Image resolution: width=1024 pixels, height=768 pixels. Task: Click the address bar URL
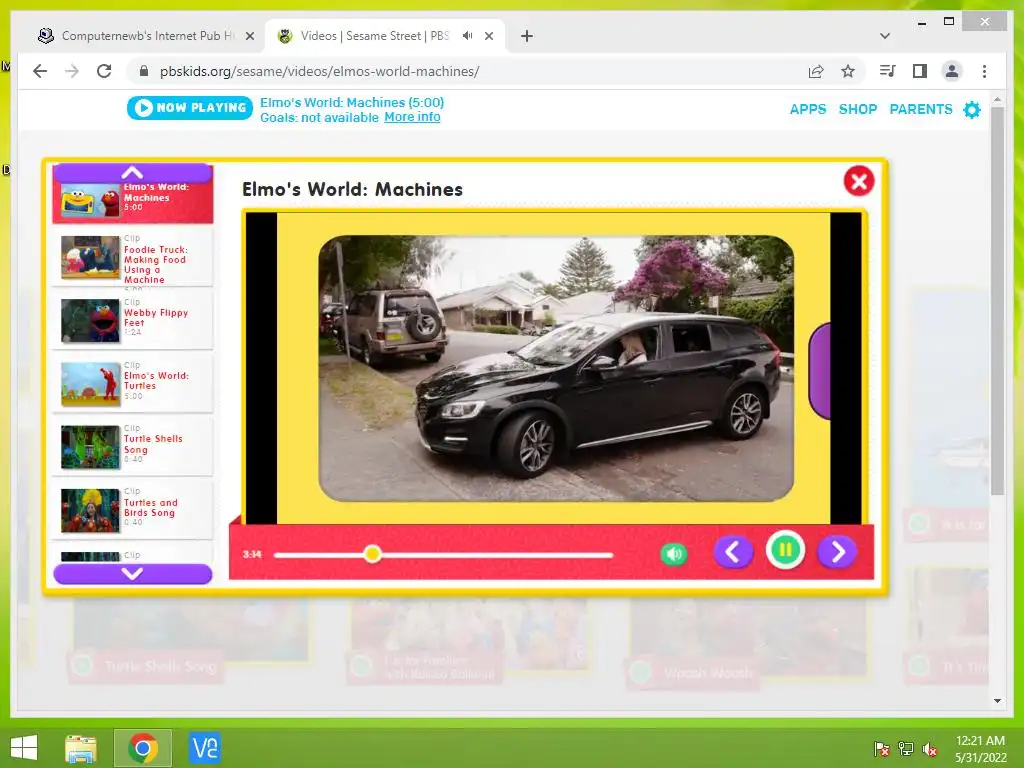(x=319, y=71)
